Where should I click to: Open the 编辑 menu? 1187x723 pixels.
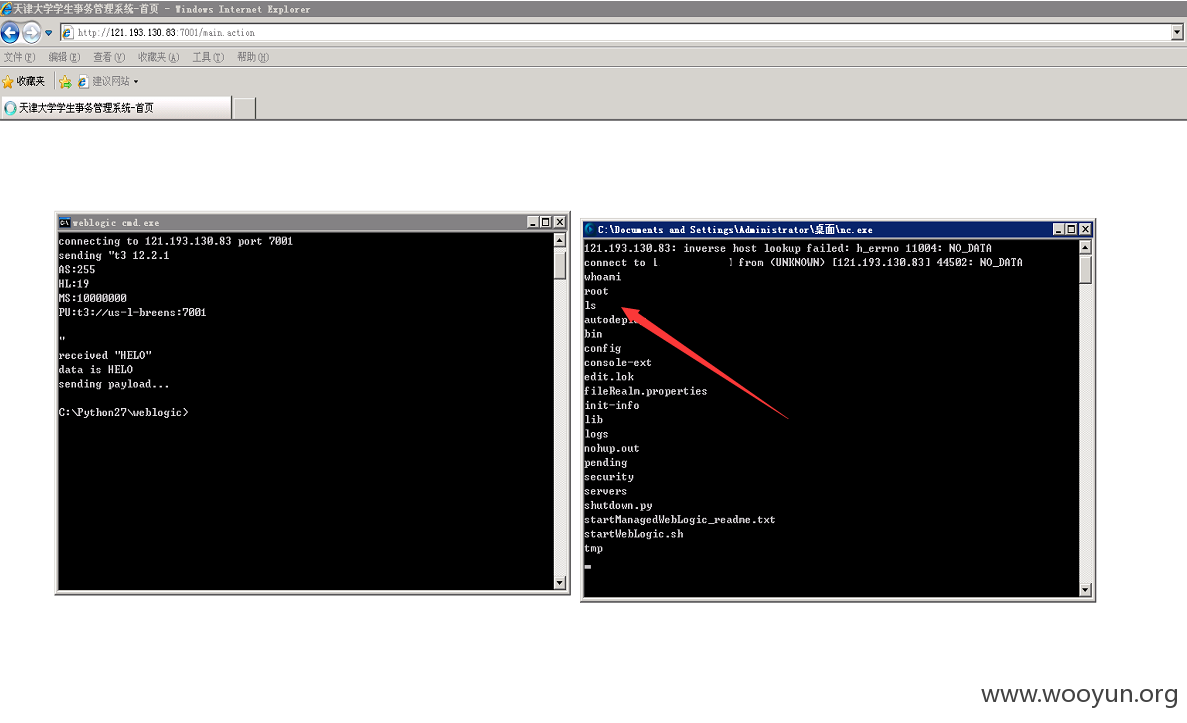point(64,57)
